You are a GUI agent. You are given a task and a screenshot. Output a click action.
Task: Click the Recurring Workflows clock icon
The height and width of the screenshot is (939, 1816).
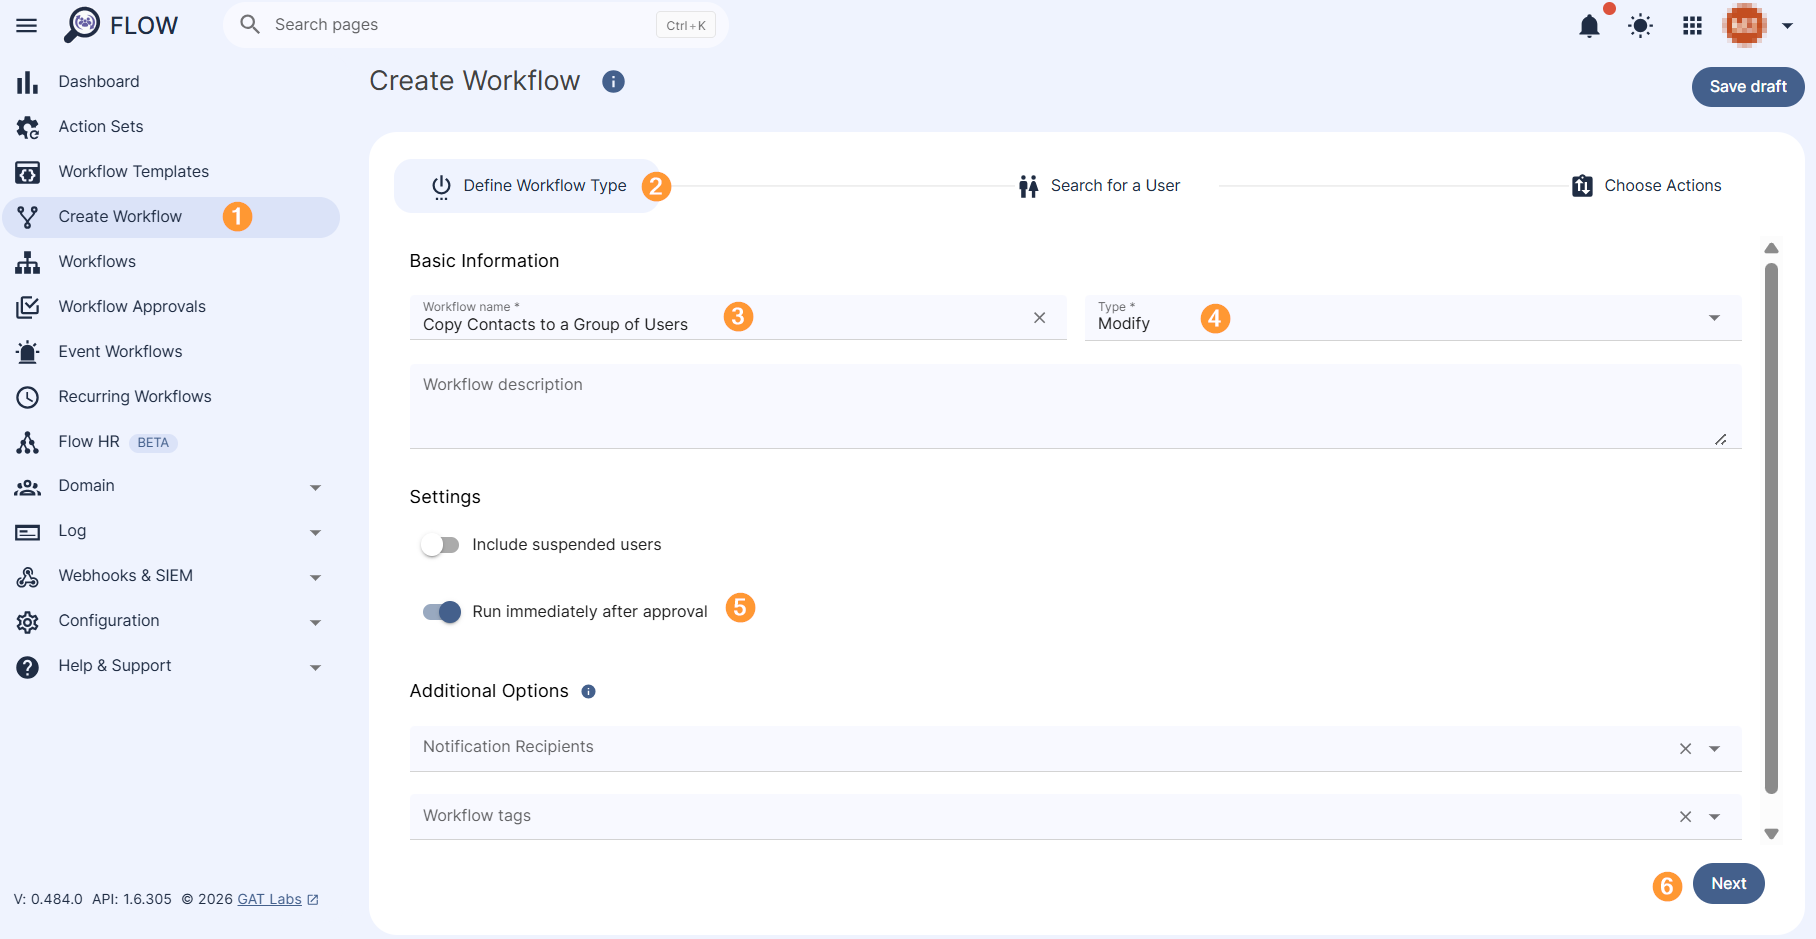(28, 397)
